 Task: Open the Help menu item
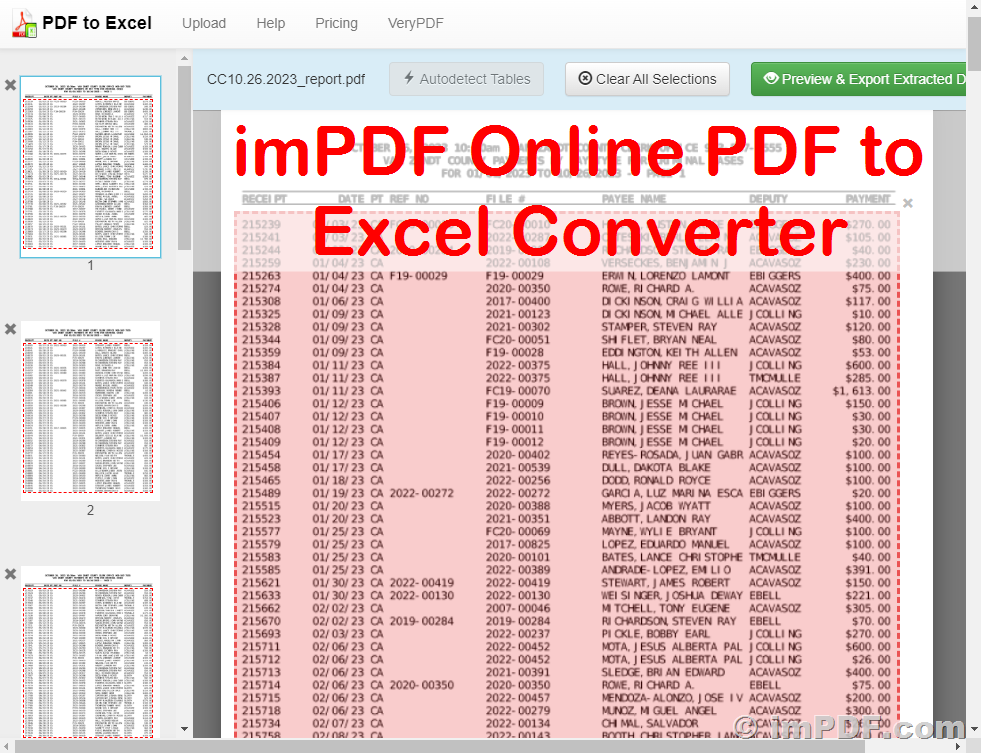coord(270,23)
